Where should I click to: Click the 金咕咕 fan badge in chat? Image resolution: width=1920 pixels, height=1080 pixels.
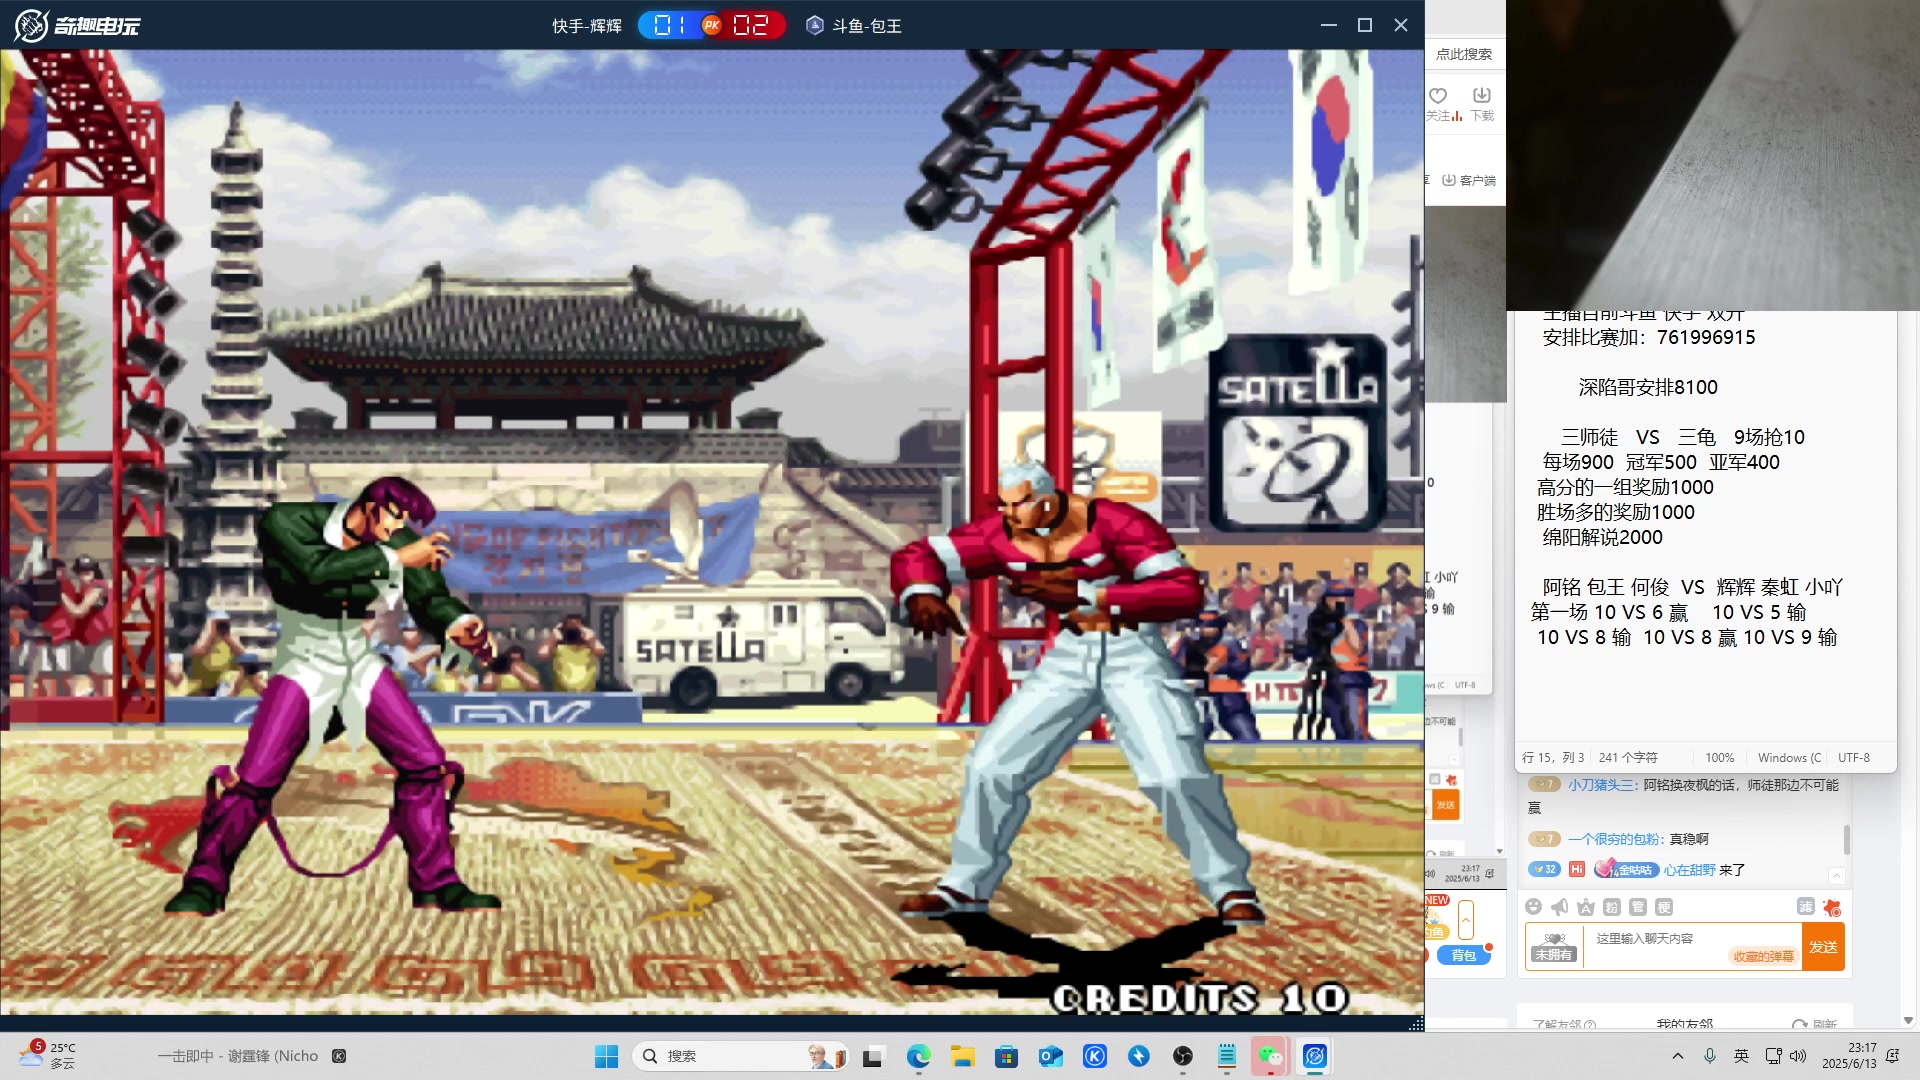coord(1627,869)
